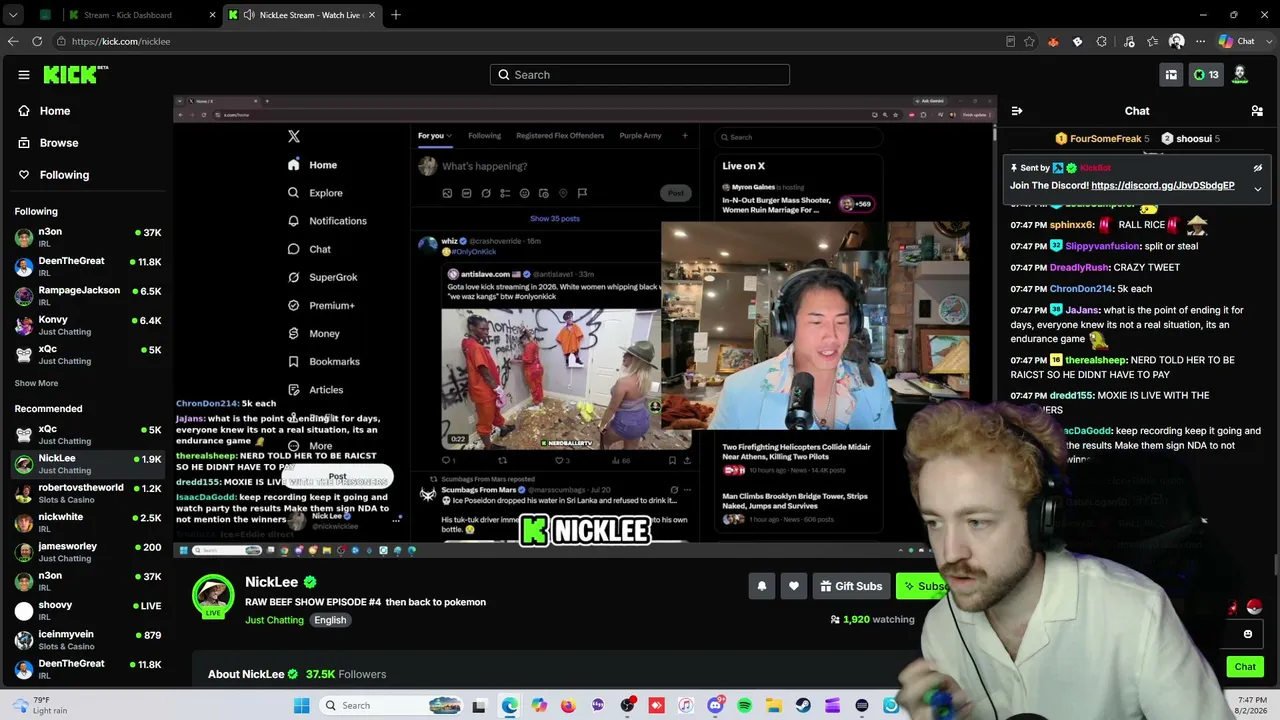This screenshot has height=720, width=1280.
Task: Open Konvy channel in sidebar
Action: point(88,326)
